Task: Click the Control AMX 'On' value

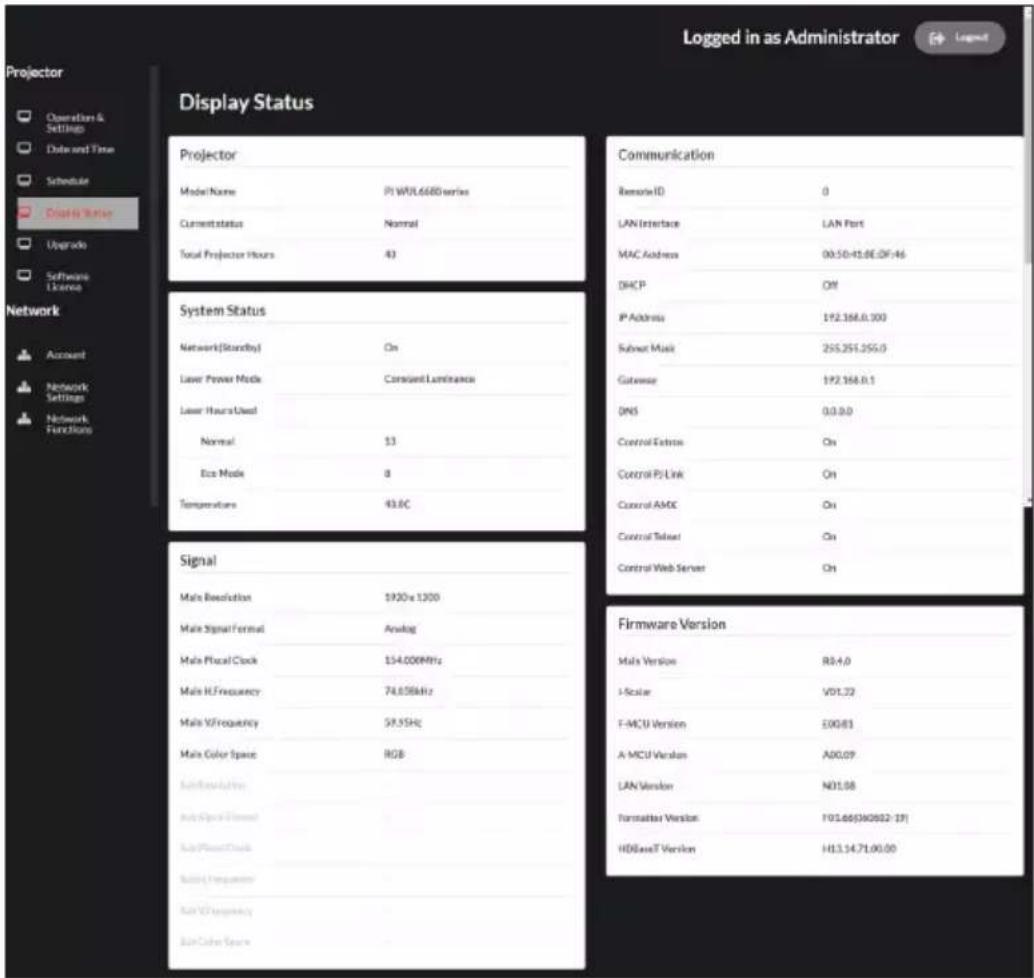Action: tap(829, 505)
